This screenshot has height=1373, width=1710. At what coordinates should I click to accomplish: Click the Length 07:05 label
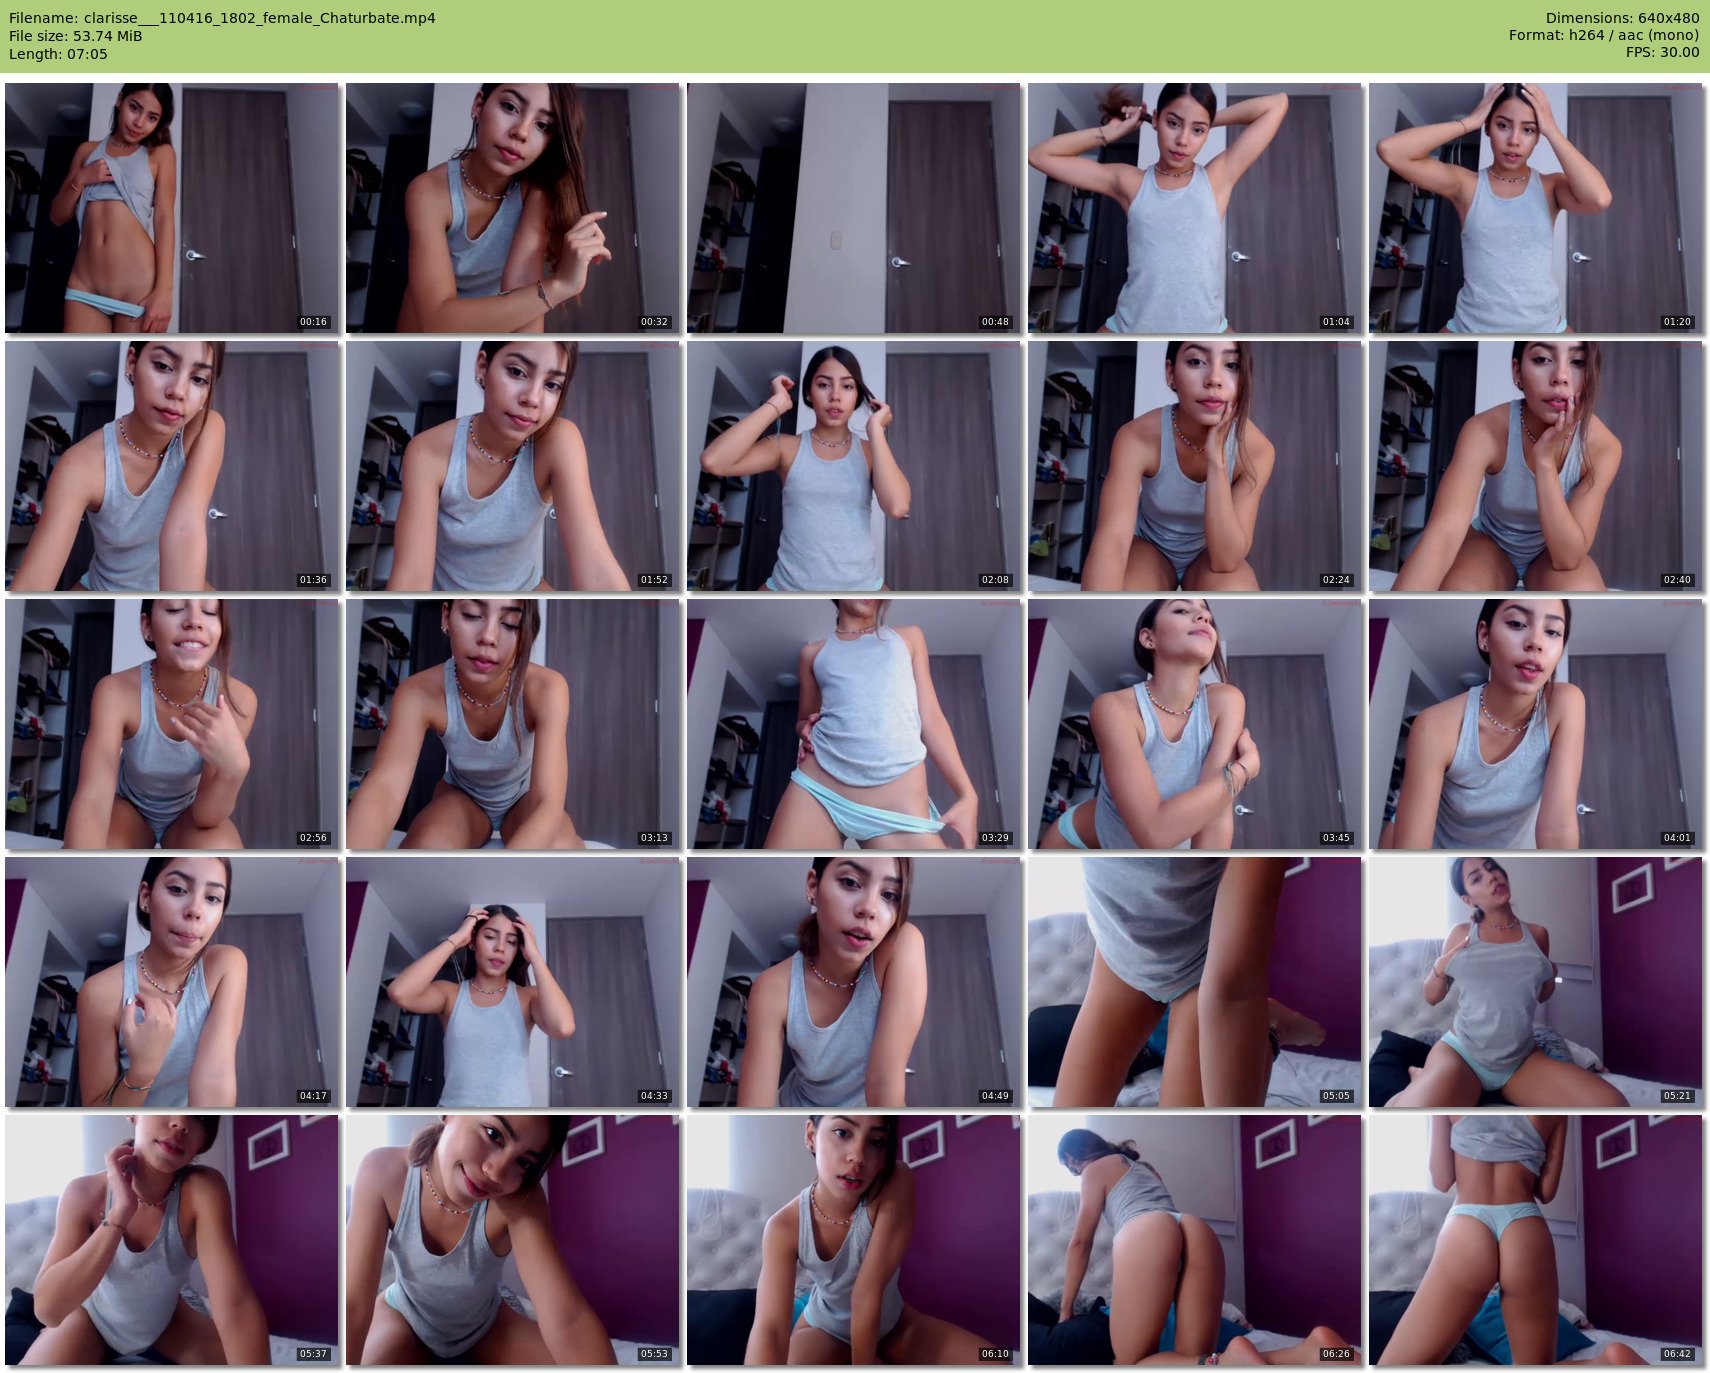[58, 54]
